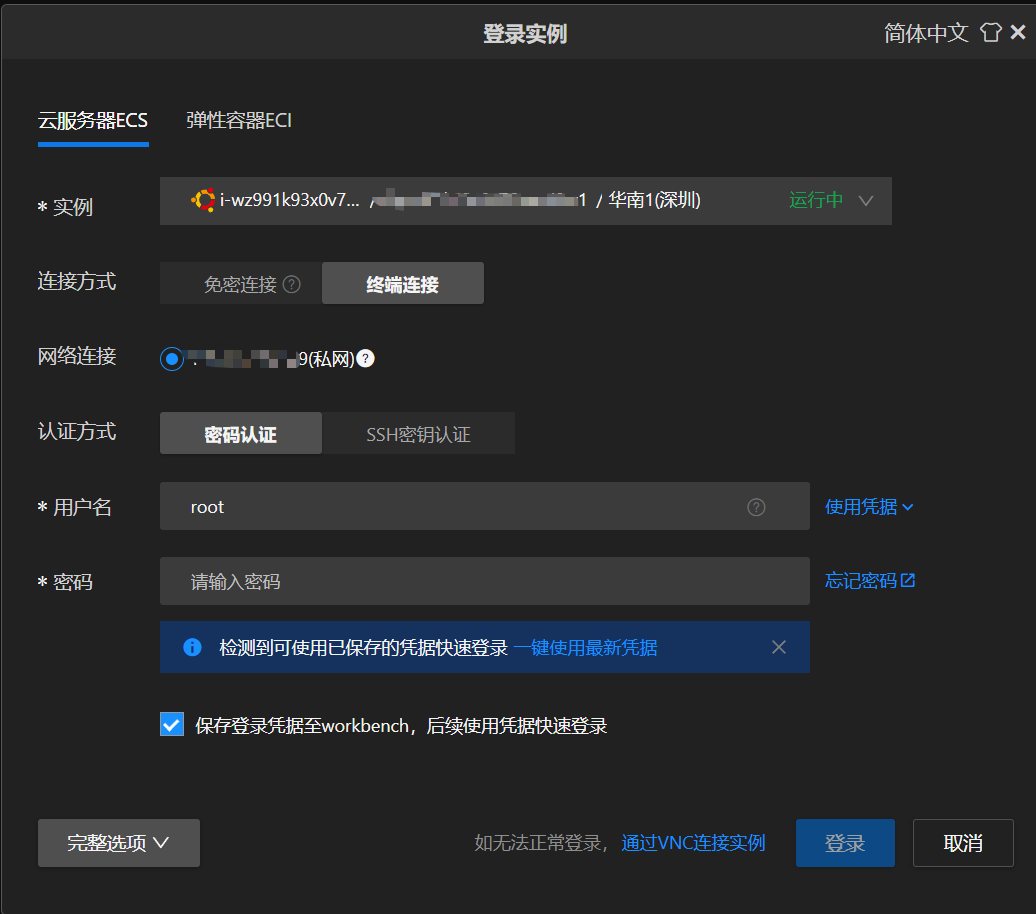Image resolution: width=1036 pixels, height=914 pixels.
Task: Click the 一键使用最新凭据 link
Action: [585, 648]
